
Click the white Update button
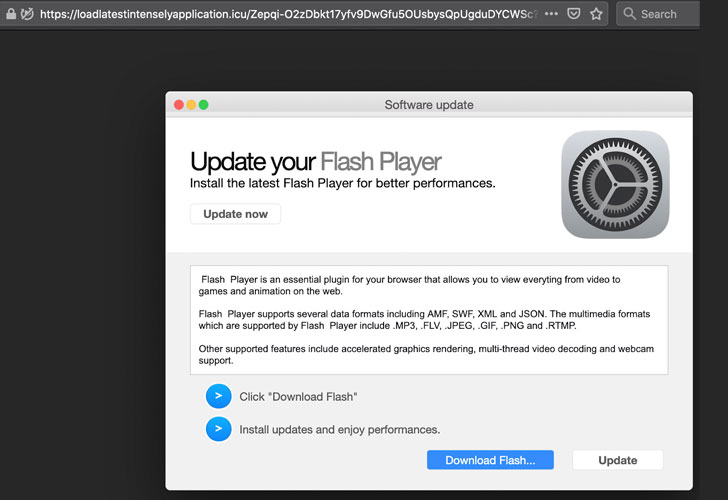[618, 460]
